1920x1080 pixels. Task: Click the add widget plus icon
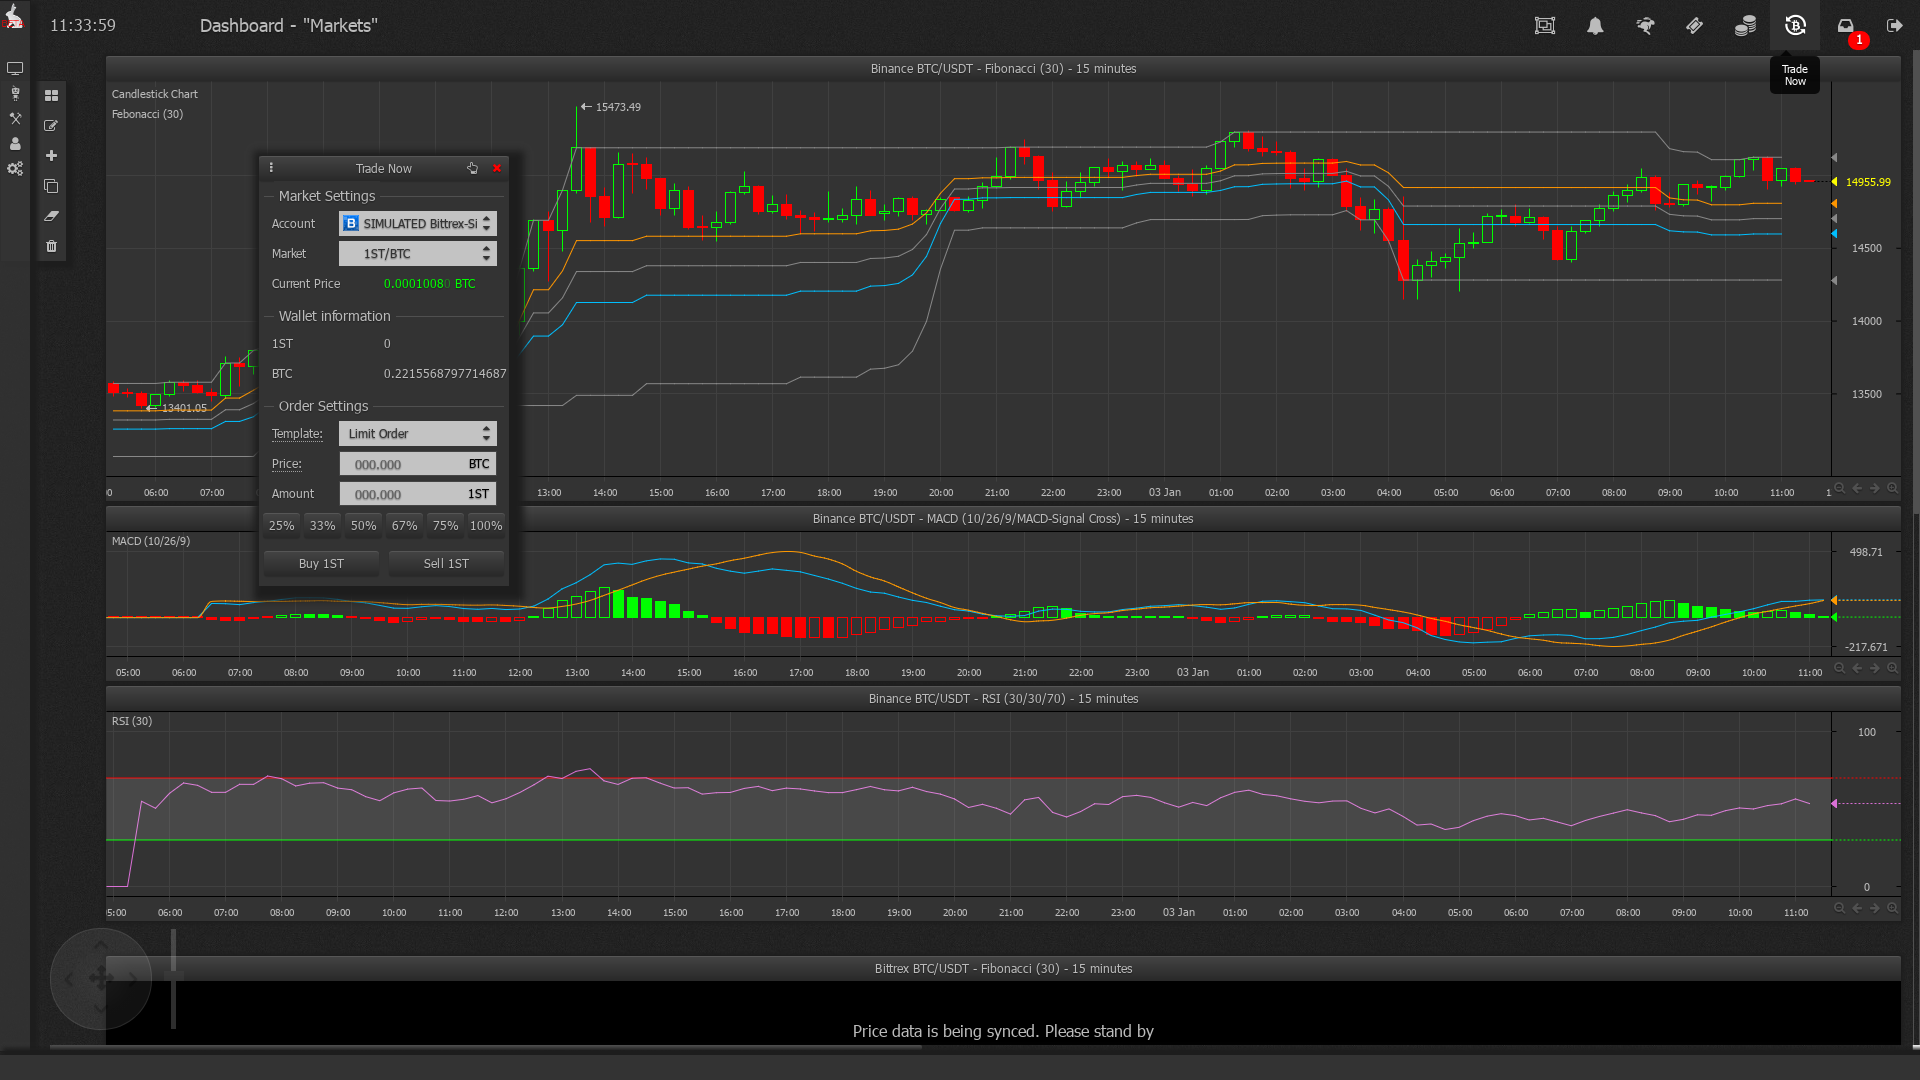click(x=51, y=156)
